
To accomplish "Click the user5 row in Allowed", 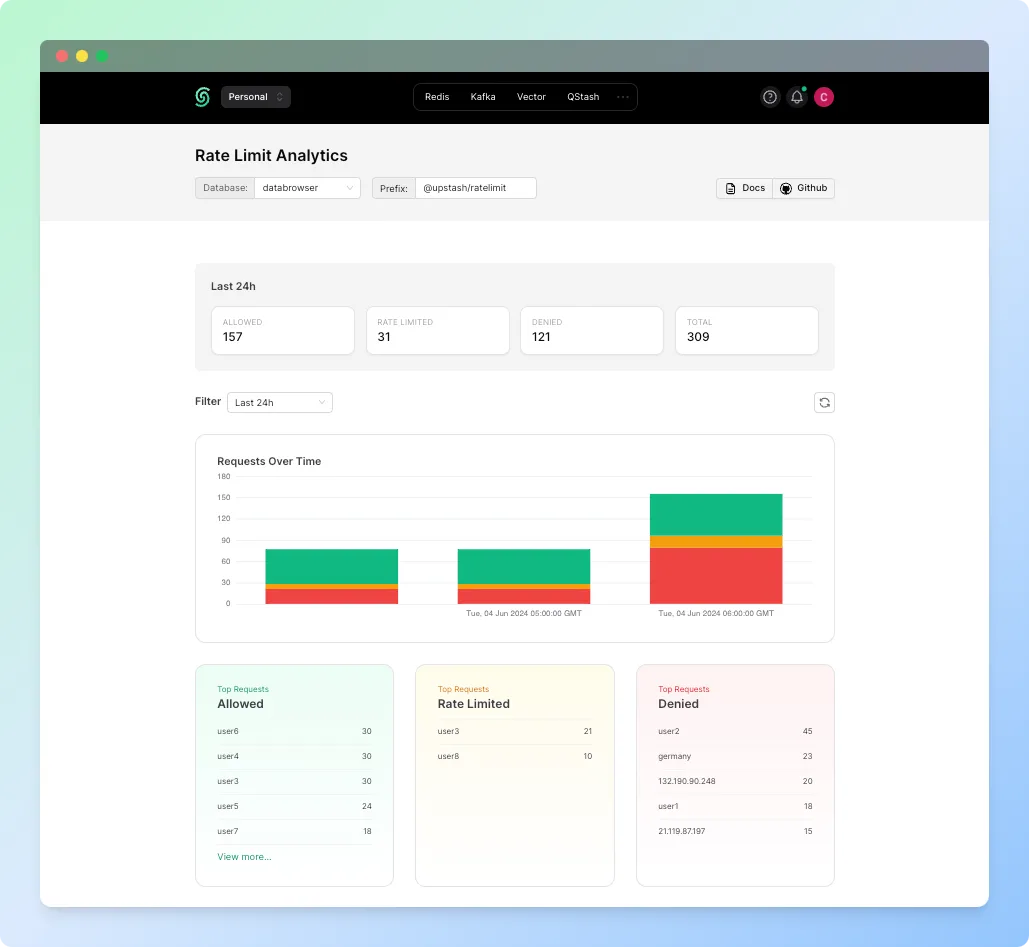I will click(295, 806).
